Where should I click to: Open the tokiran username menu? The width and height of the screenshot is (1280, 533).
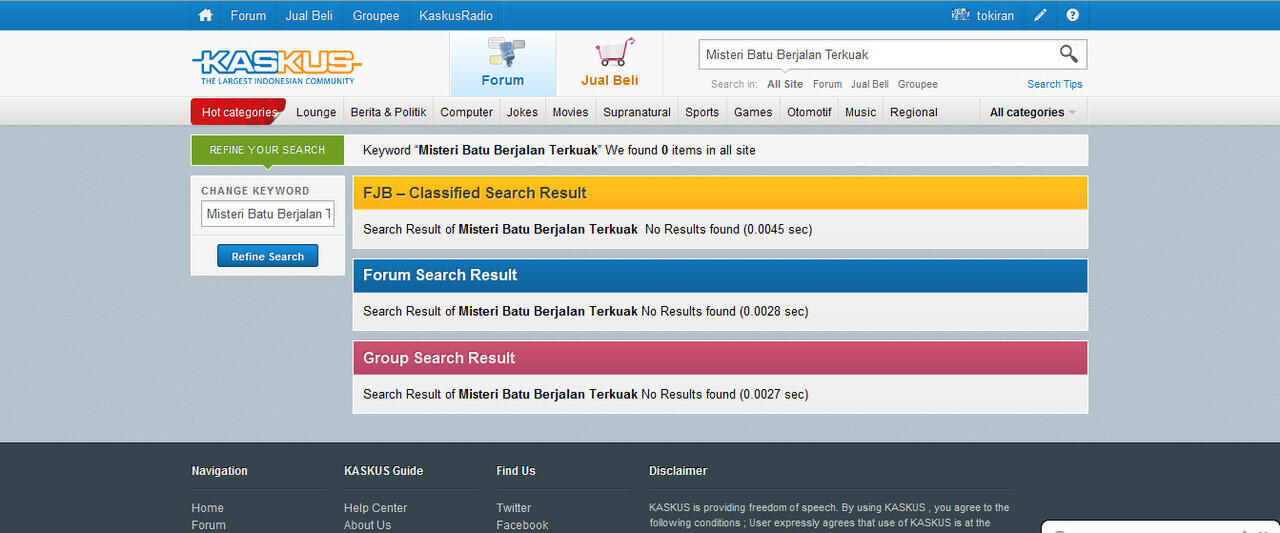[995, 15]
